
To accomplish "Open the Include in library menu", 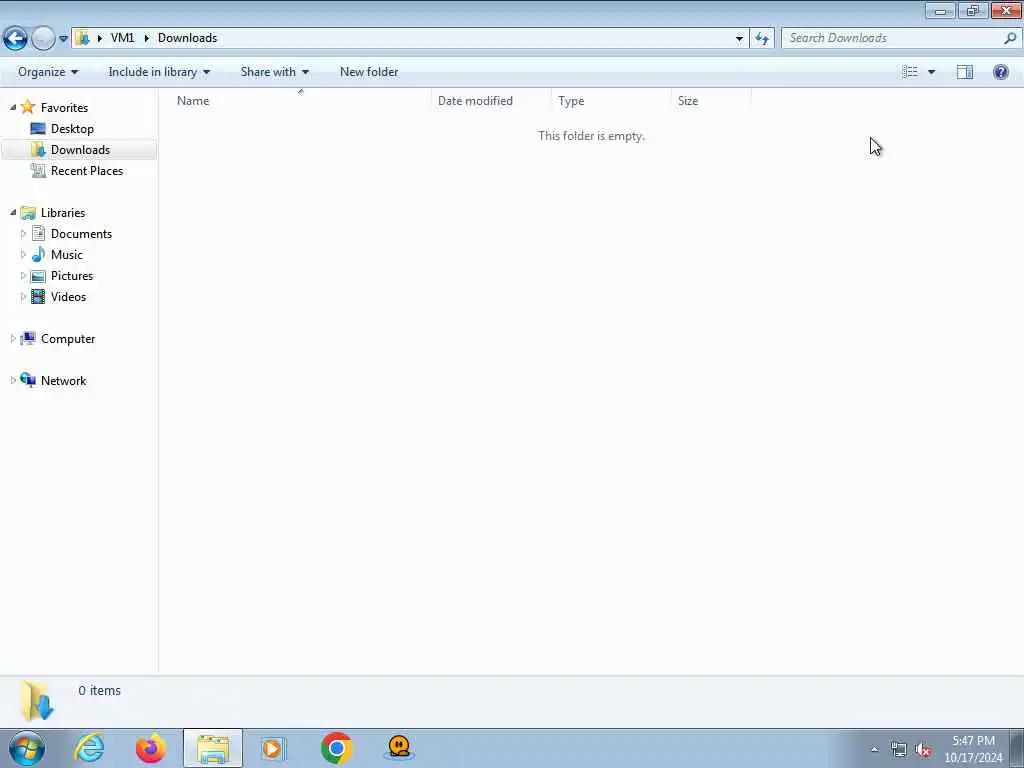I will tap(159, 72).
